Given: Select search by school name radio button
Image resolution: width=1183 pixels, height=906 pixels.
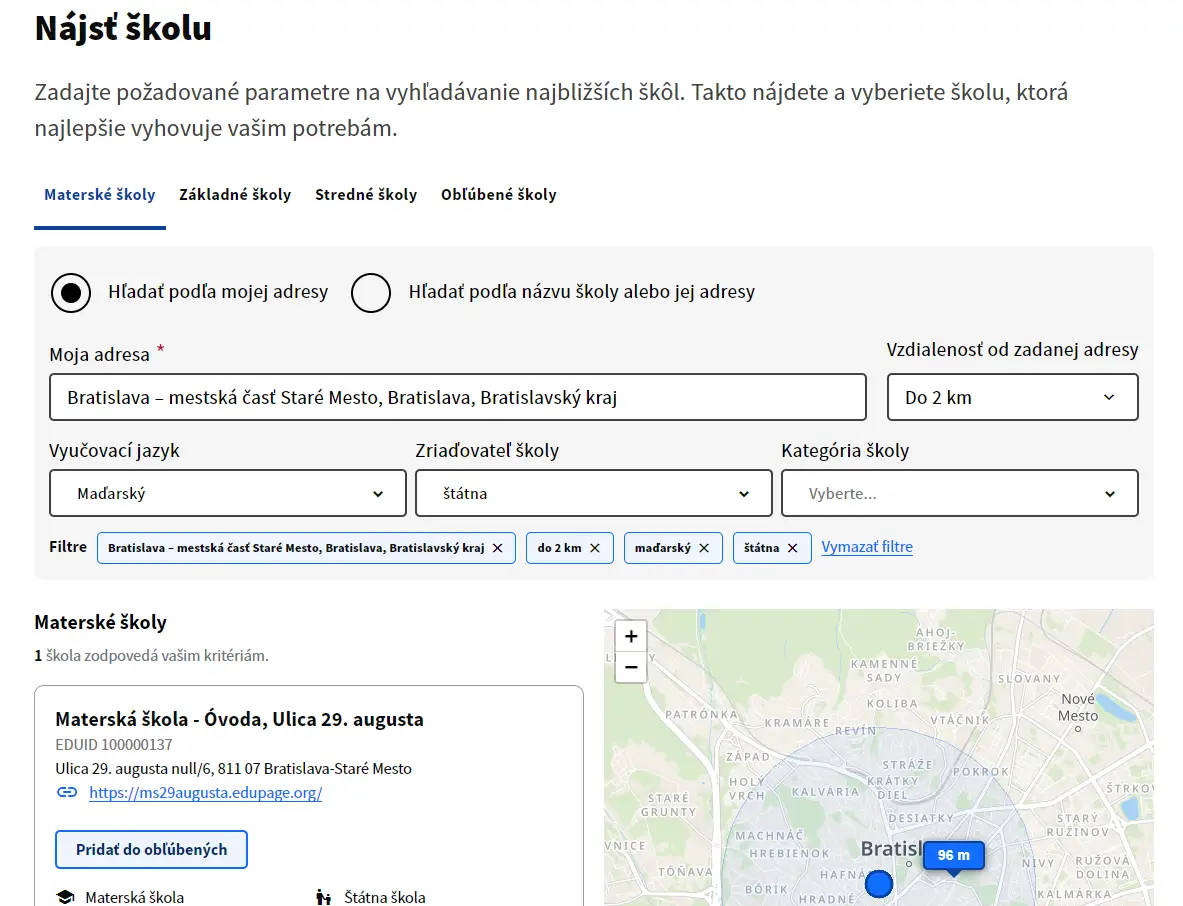Looking at the screenshot, I should point(371,293).
